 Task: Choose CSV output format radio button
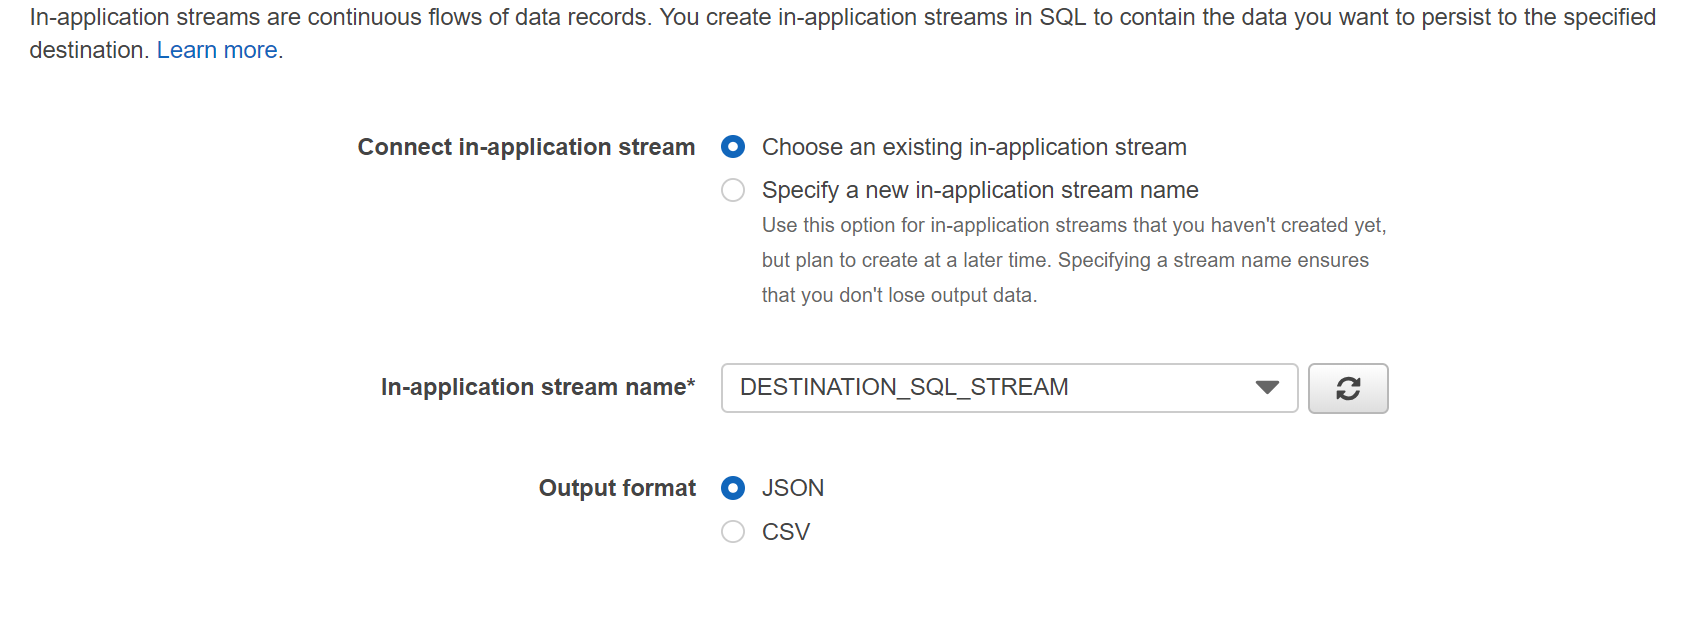tap(733, 532)
